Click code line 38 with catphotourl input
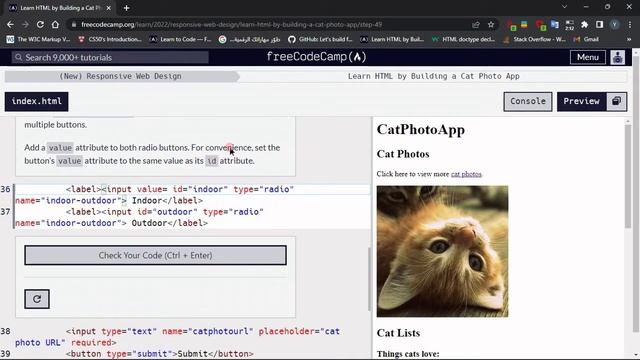This screenshot has height=360, width=640. (x=192, y=337)
